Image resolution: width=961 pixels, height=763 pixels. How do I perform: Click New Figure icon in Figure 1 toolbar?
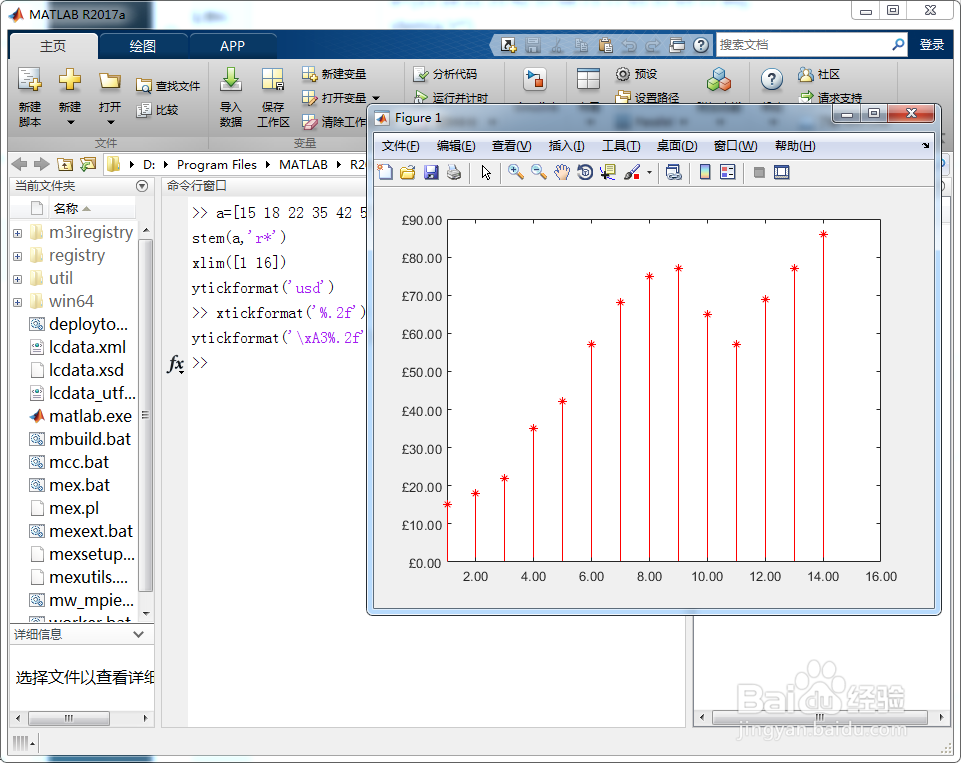coord(385,173)
